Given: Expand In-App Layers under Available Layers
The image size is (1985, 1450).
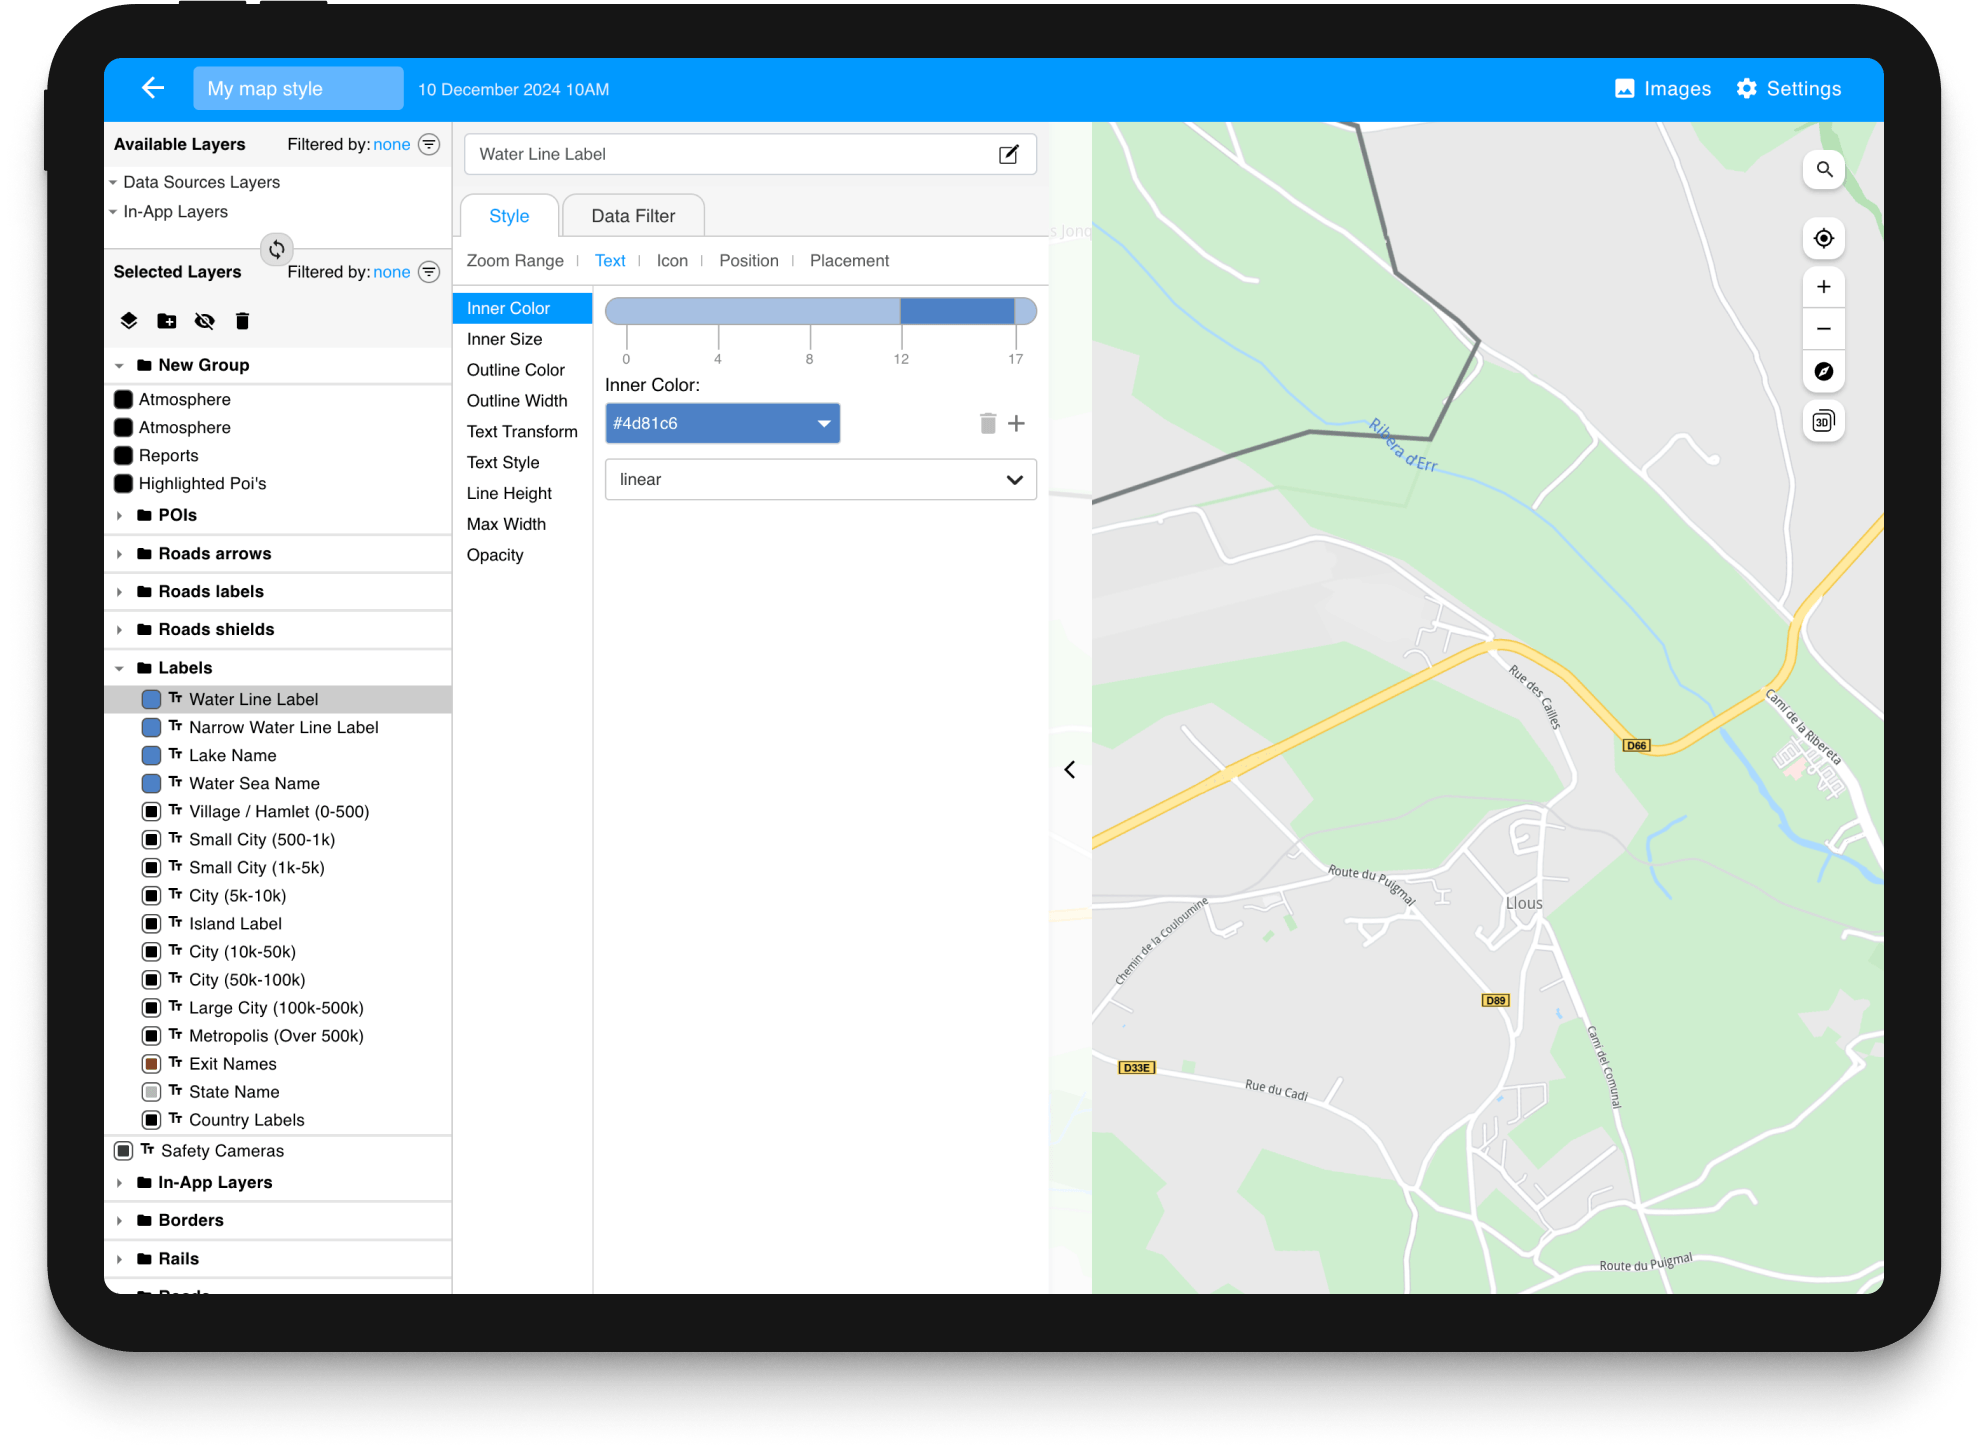Looking at the screenshot, I should (x=113, y=212).
